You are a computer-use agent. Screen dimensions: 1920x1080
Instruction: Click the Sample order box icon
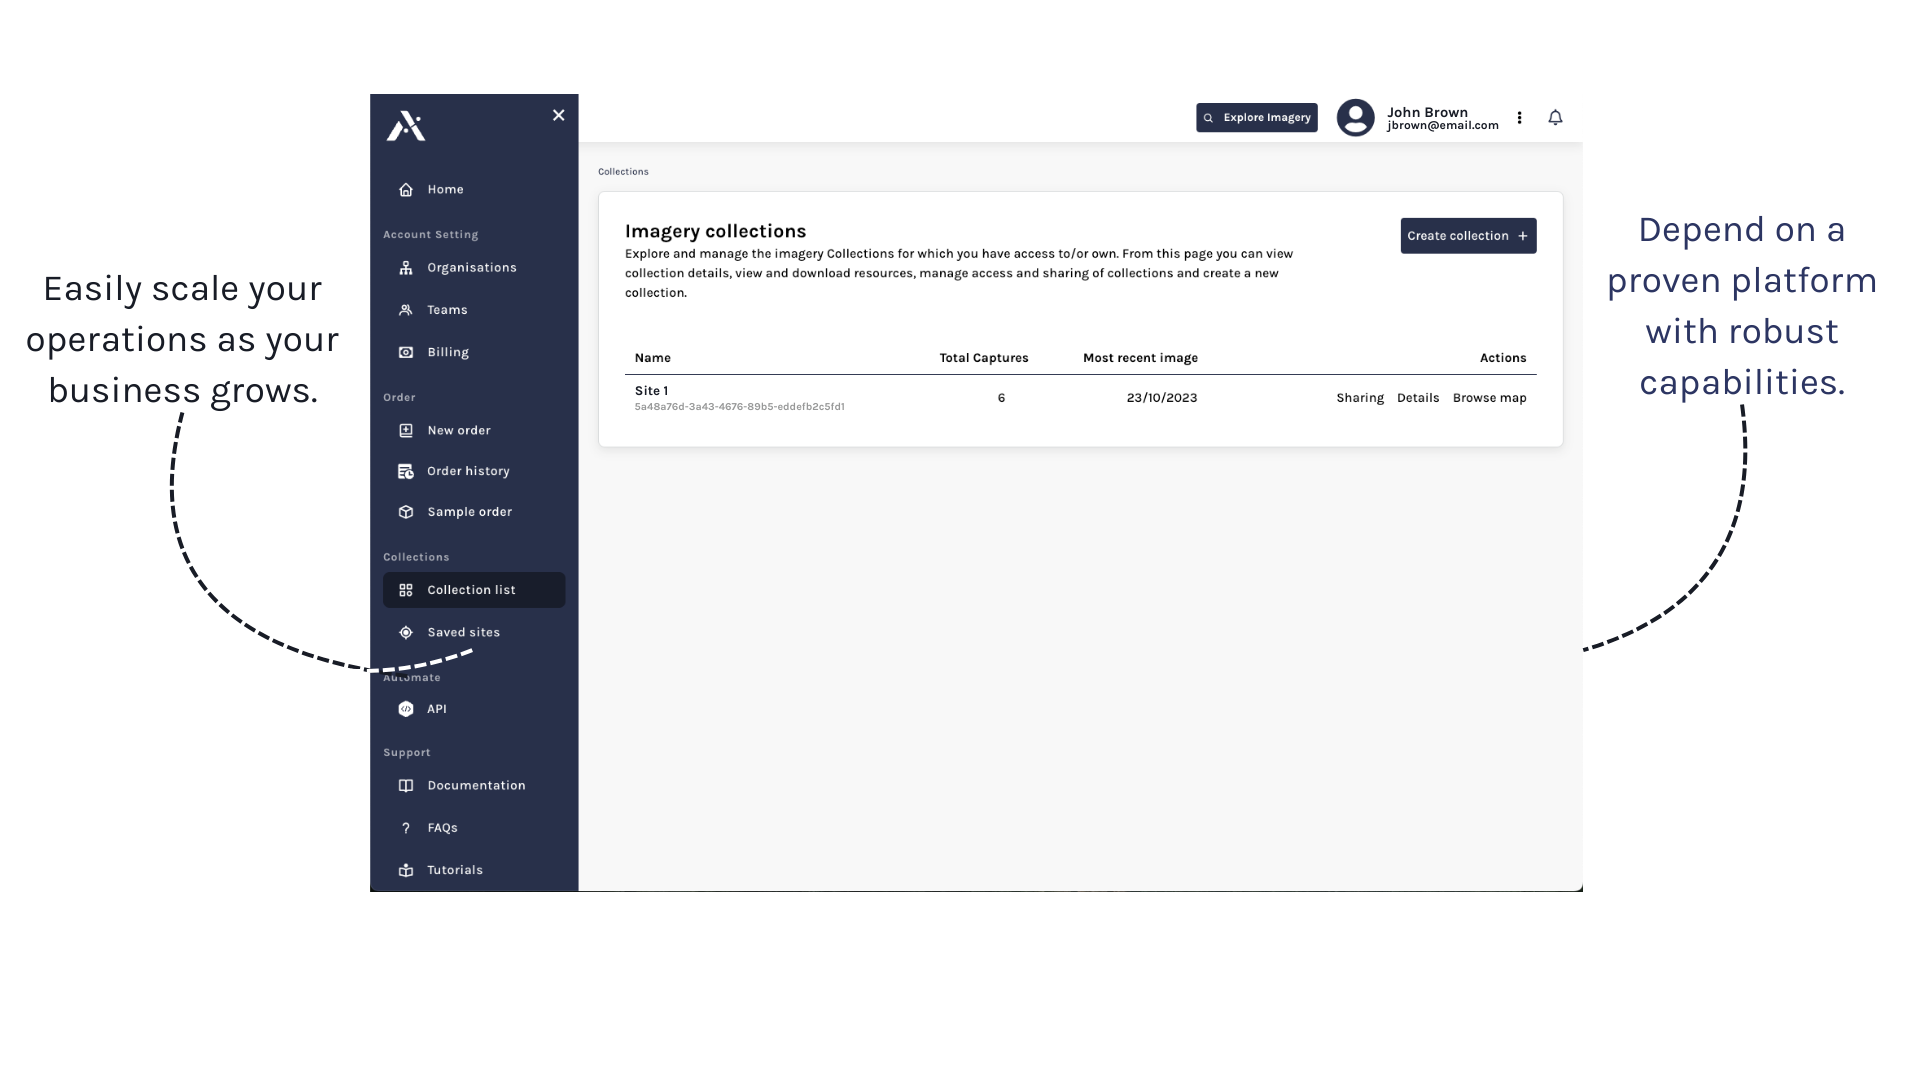[x=406, y=512]
